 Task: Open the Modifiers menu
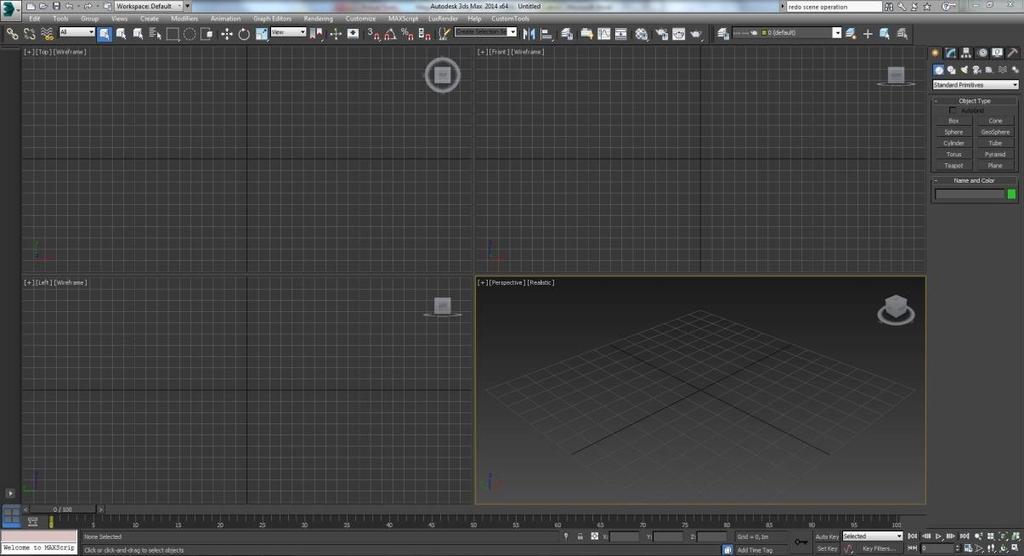[184, 19]
